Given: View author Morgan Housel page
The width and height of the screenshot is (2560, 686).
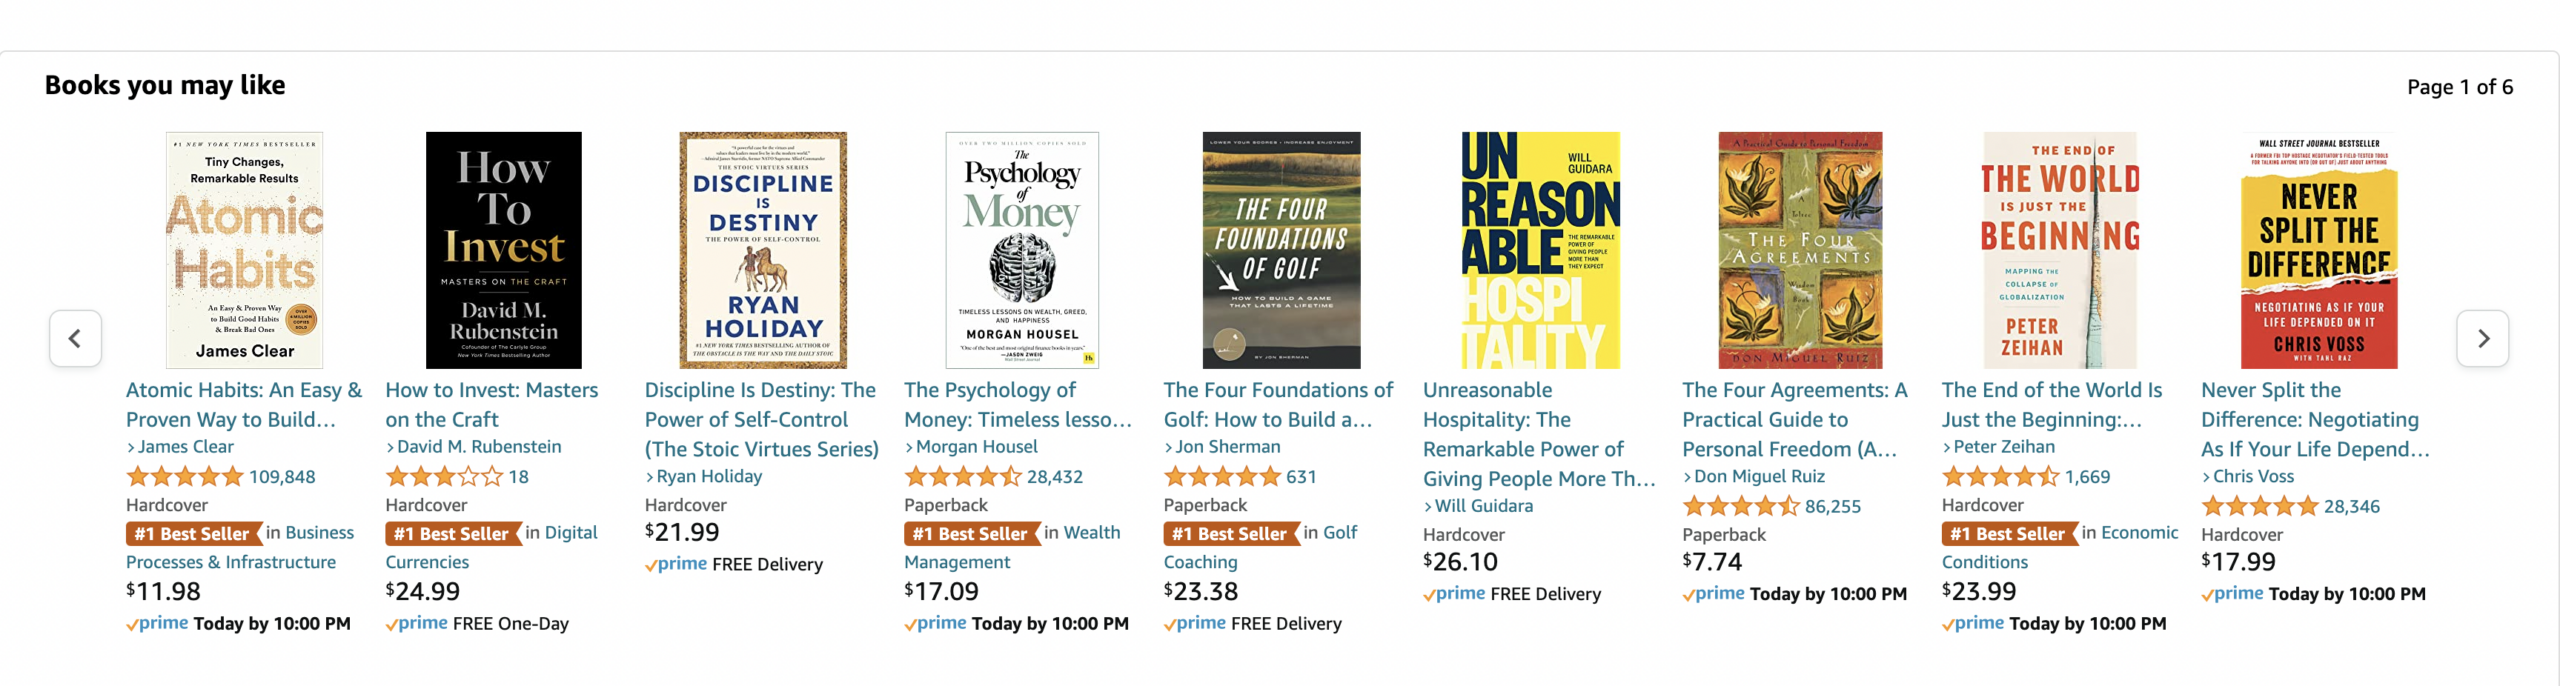Looking at the screenshot, I should click(976, 447).
